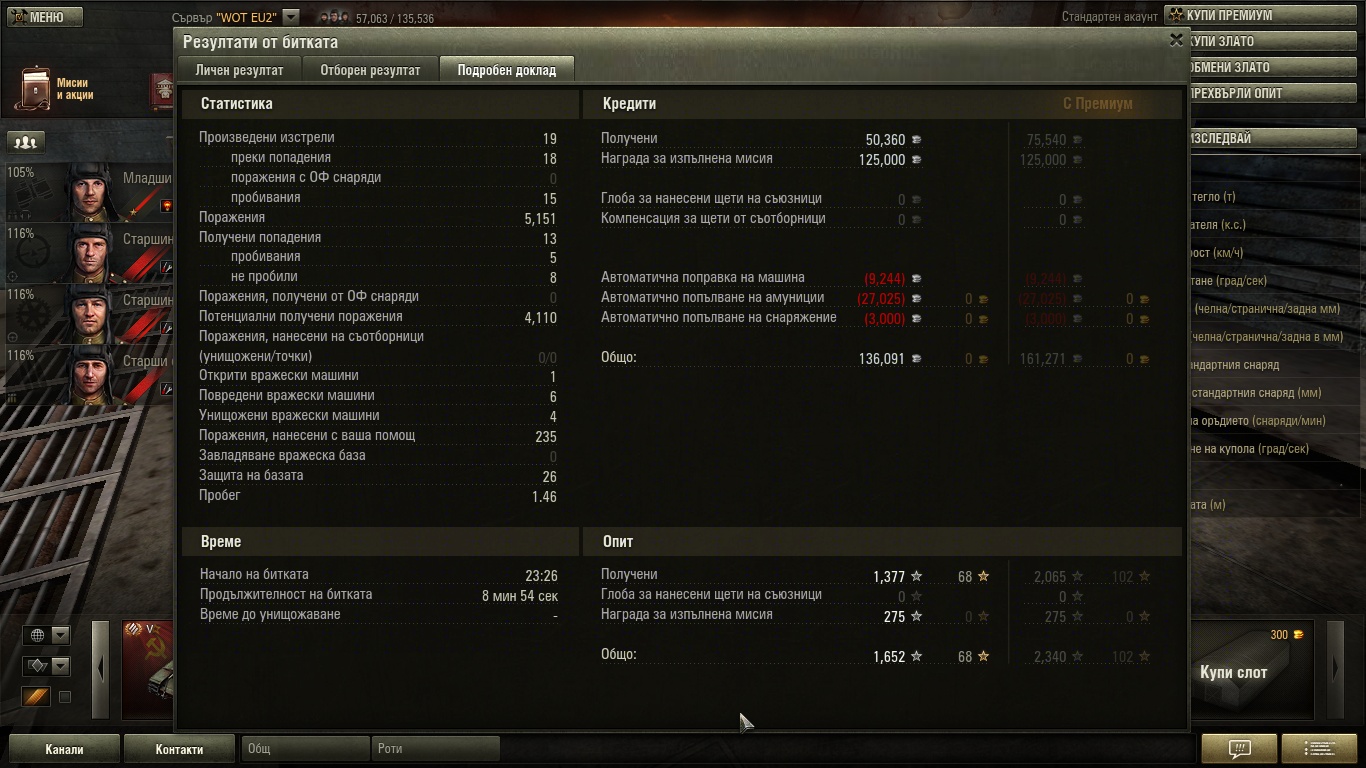Switch to the Личен резултат tab

[x=240, y=70]
